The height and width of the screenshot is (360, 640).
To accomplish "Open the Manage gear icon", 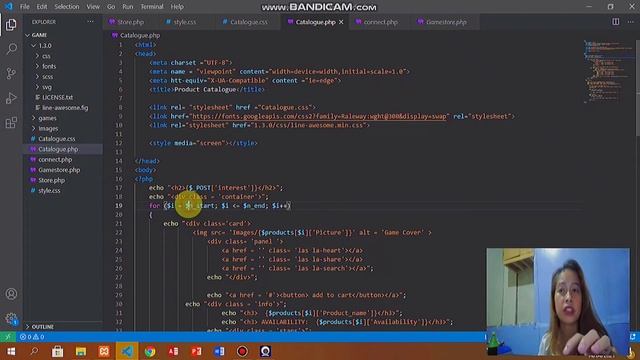I will [x=11, y=318].
